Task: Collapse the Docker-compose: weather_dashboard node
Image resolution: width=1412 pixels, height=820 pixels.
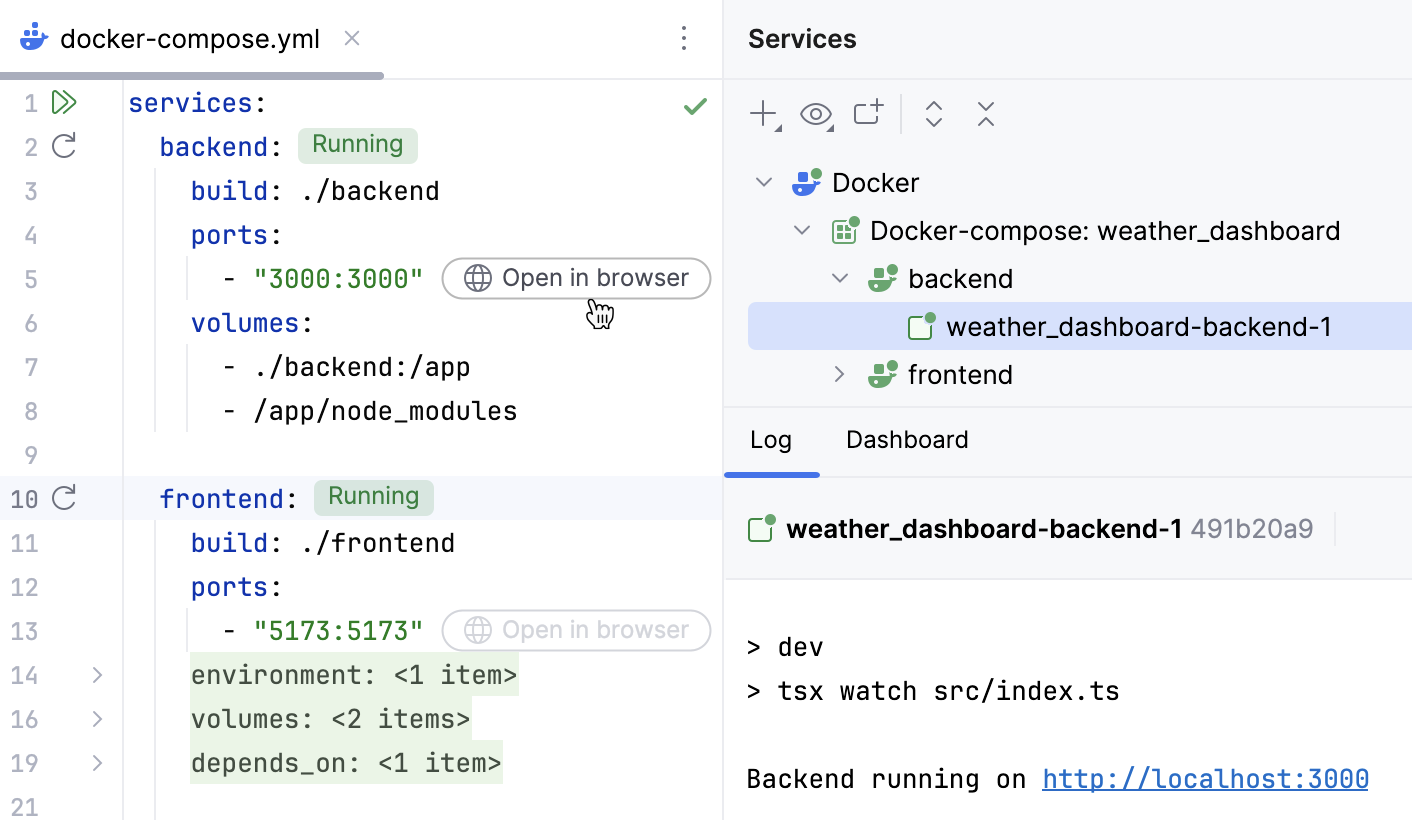Action: pos(802,230)
